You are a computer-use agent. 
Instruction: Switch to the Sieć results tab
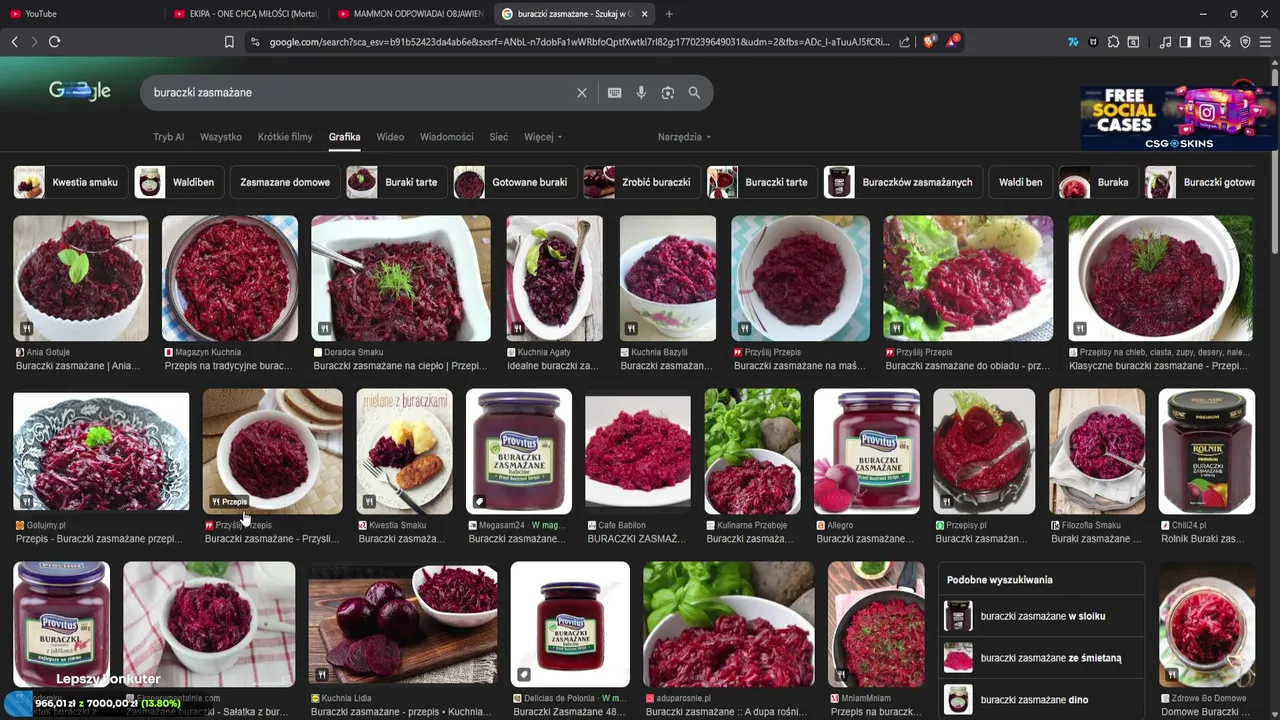(x=499, y=137)
